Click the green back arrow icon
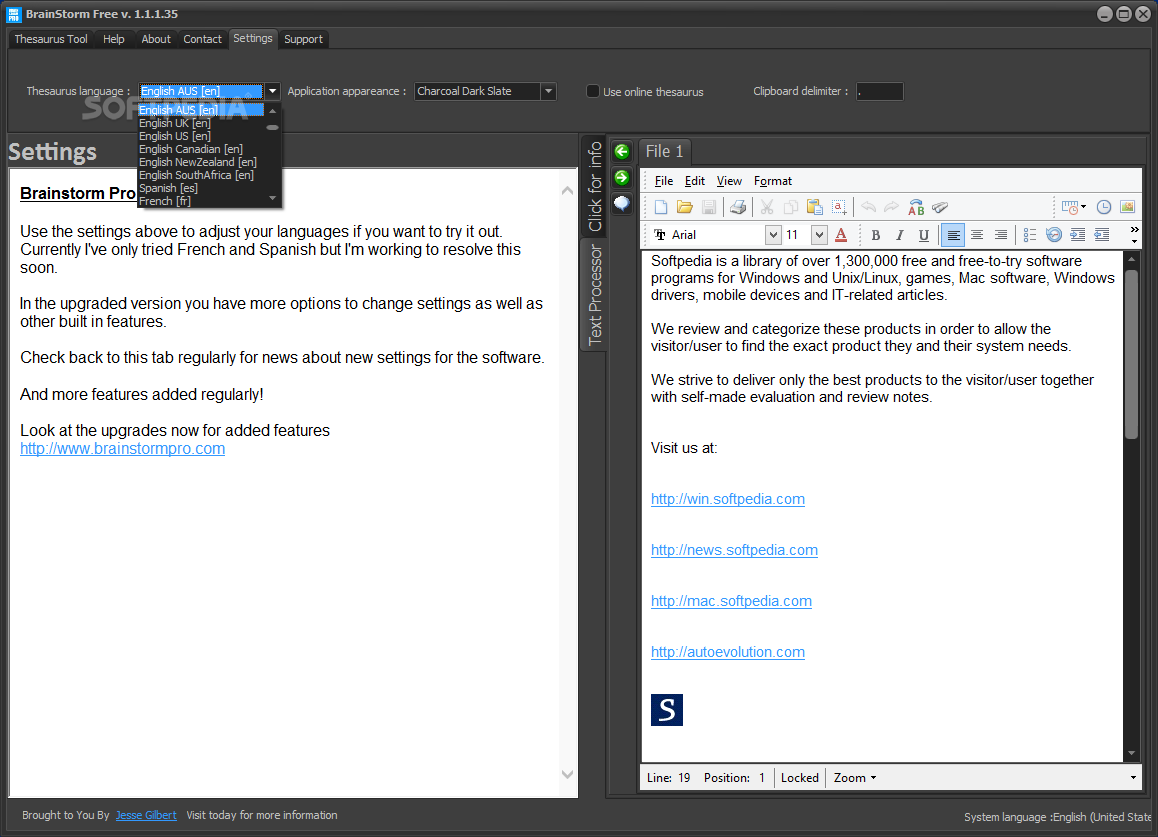Viewport: 1158px width, 837px height. tap(622, 151)
